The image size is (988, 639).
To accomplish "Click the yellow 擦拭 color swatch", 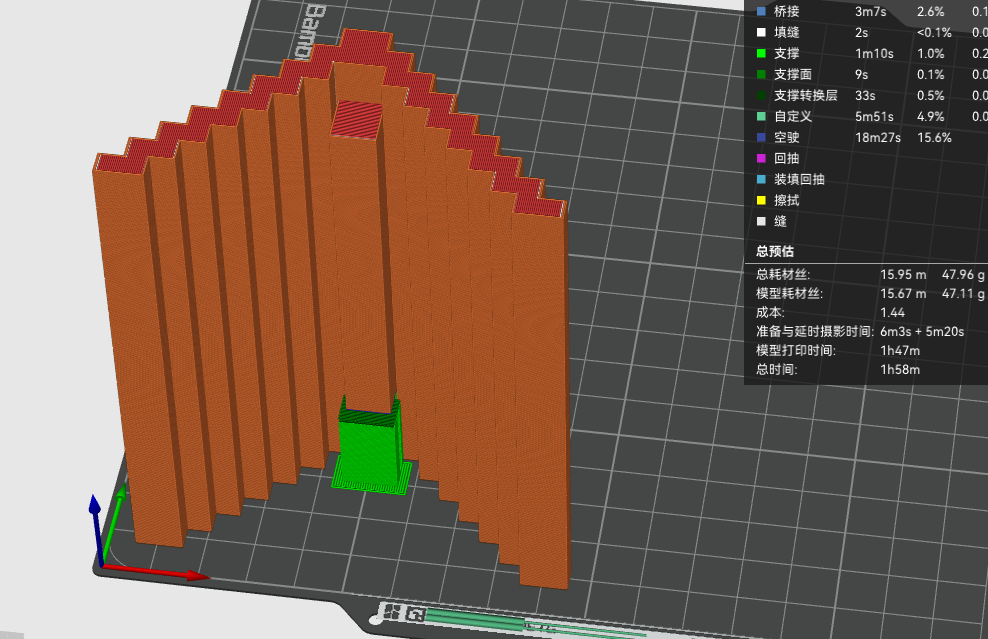I will click(x=761, y=200).
